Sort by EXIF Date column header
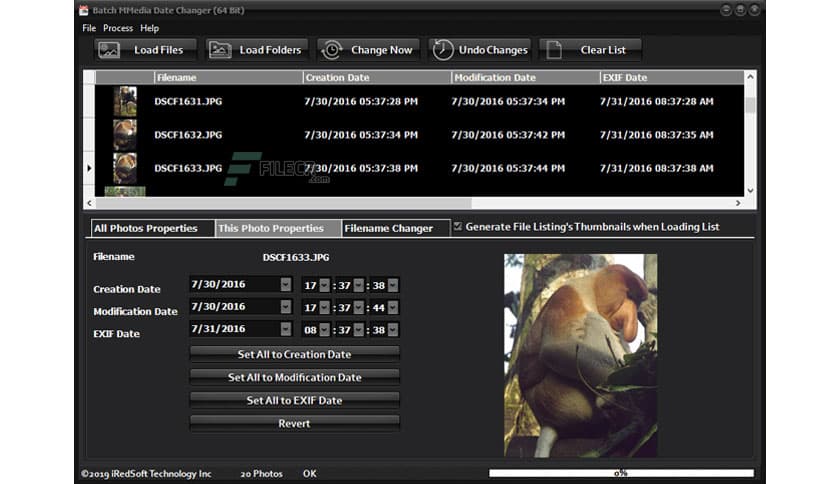The height and width of the screenshot is (484, 836). [672, 77]
